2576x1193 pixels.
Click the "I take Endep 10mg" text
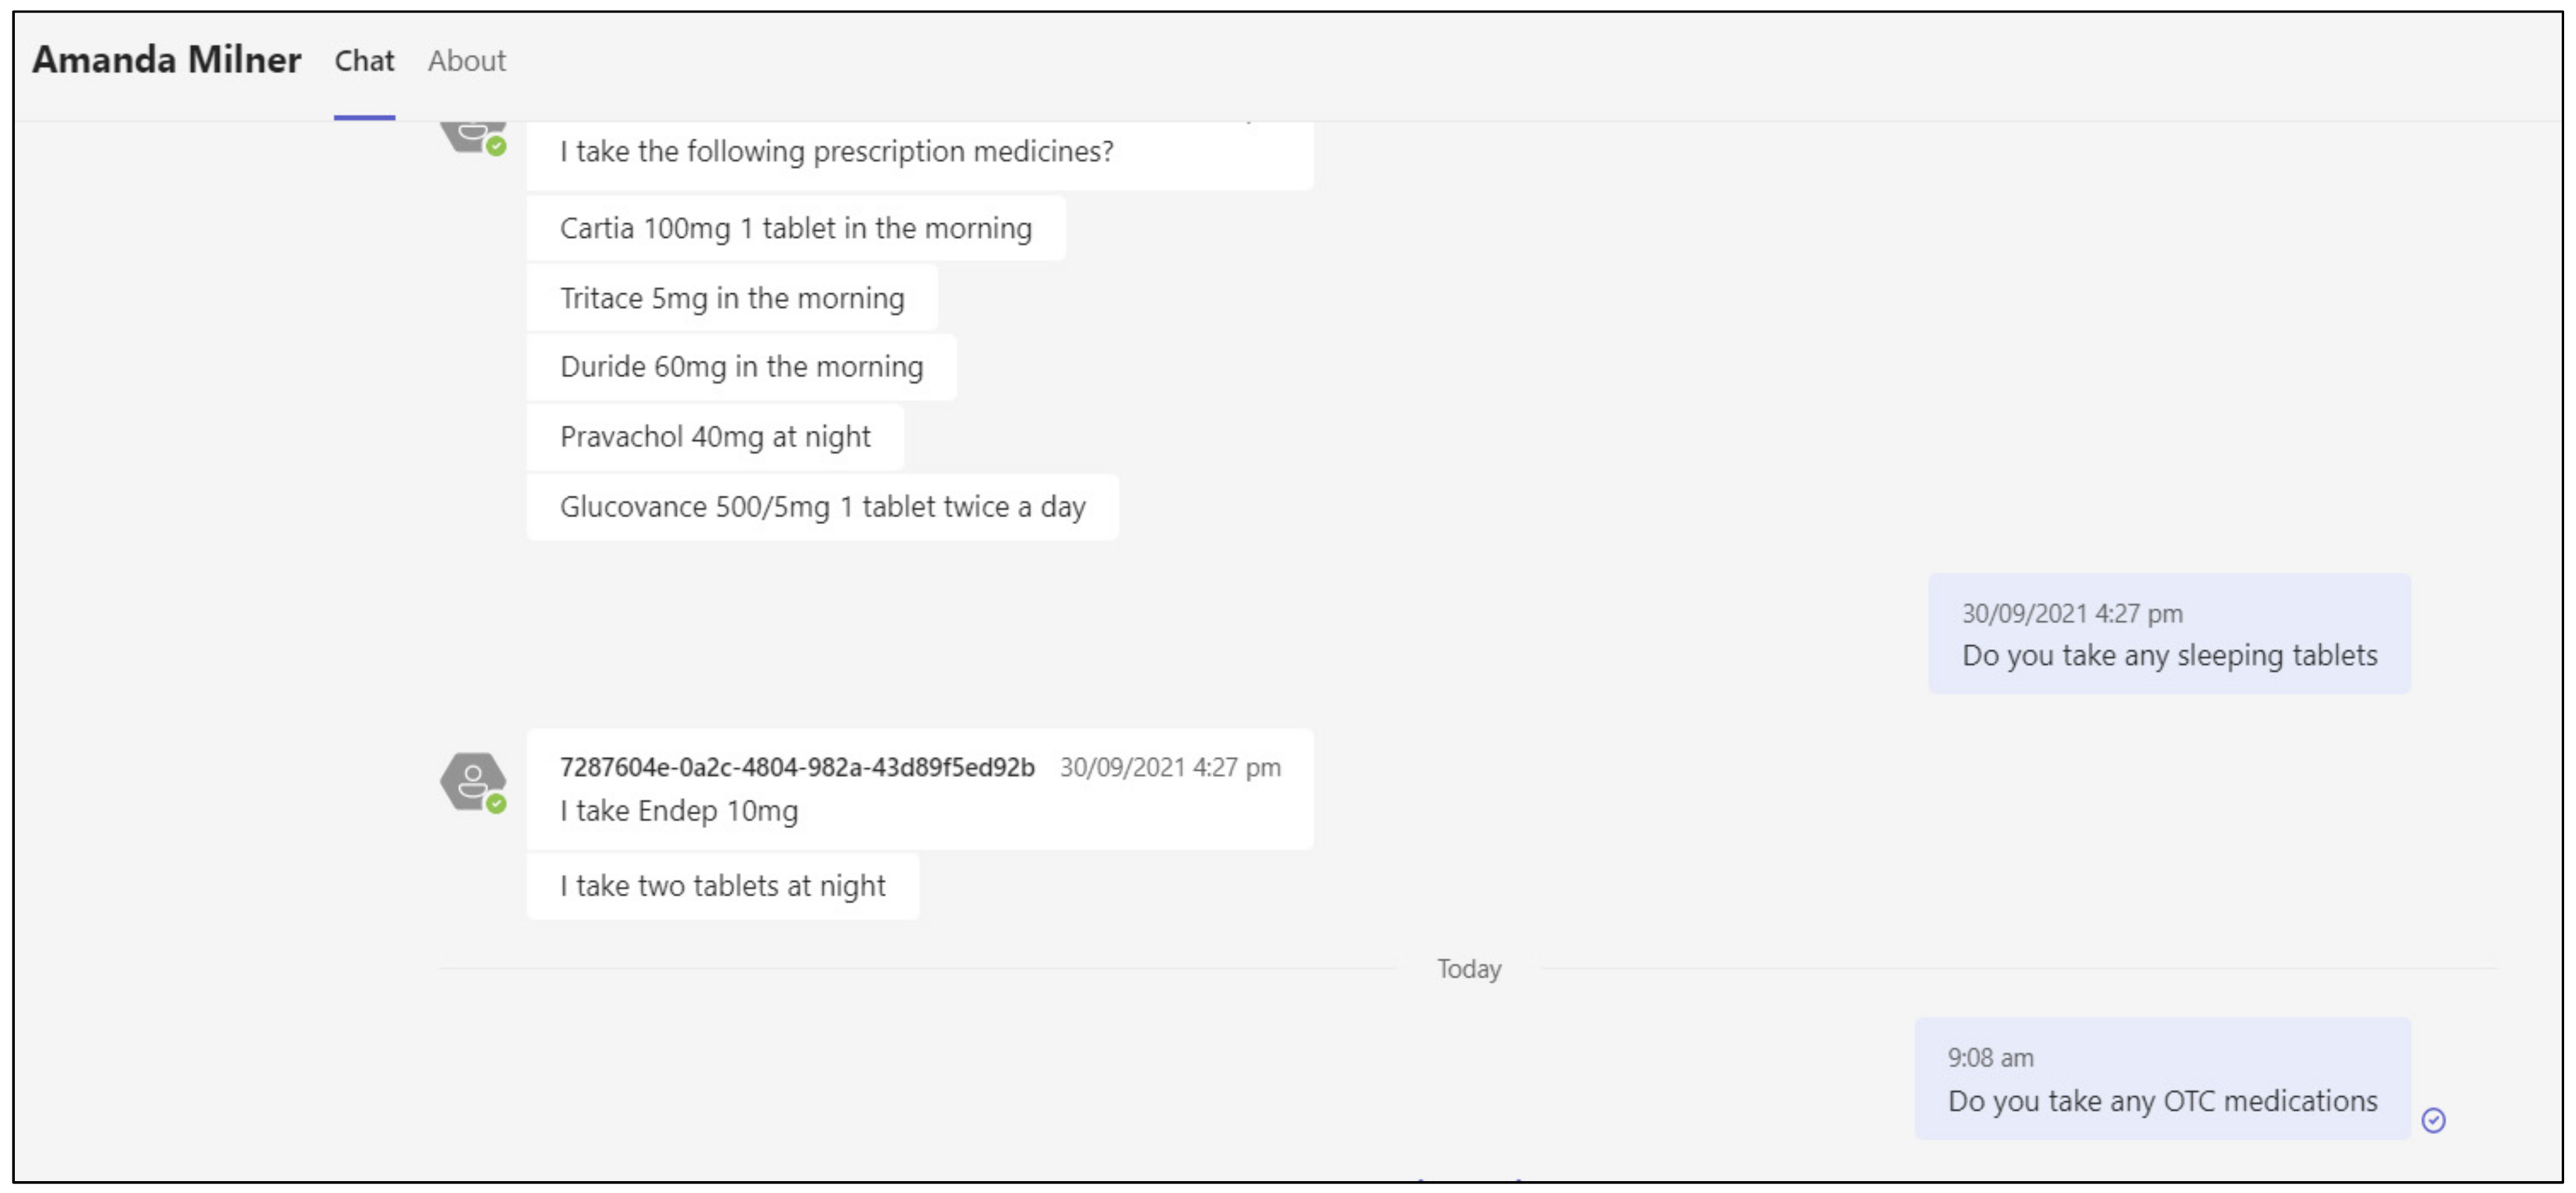click(679, 810)
